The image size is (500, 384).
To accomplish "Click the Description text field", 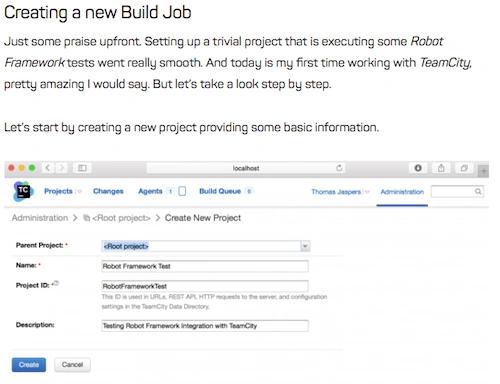I will 205,326.
